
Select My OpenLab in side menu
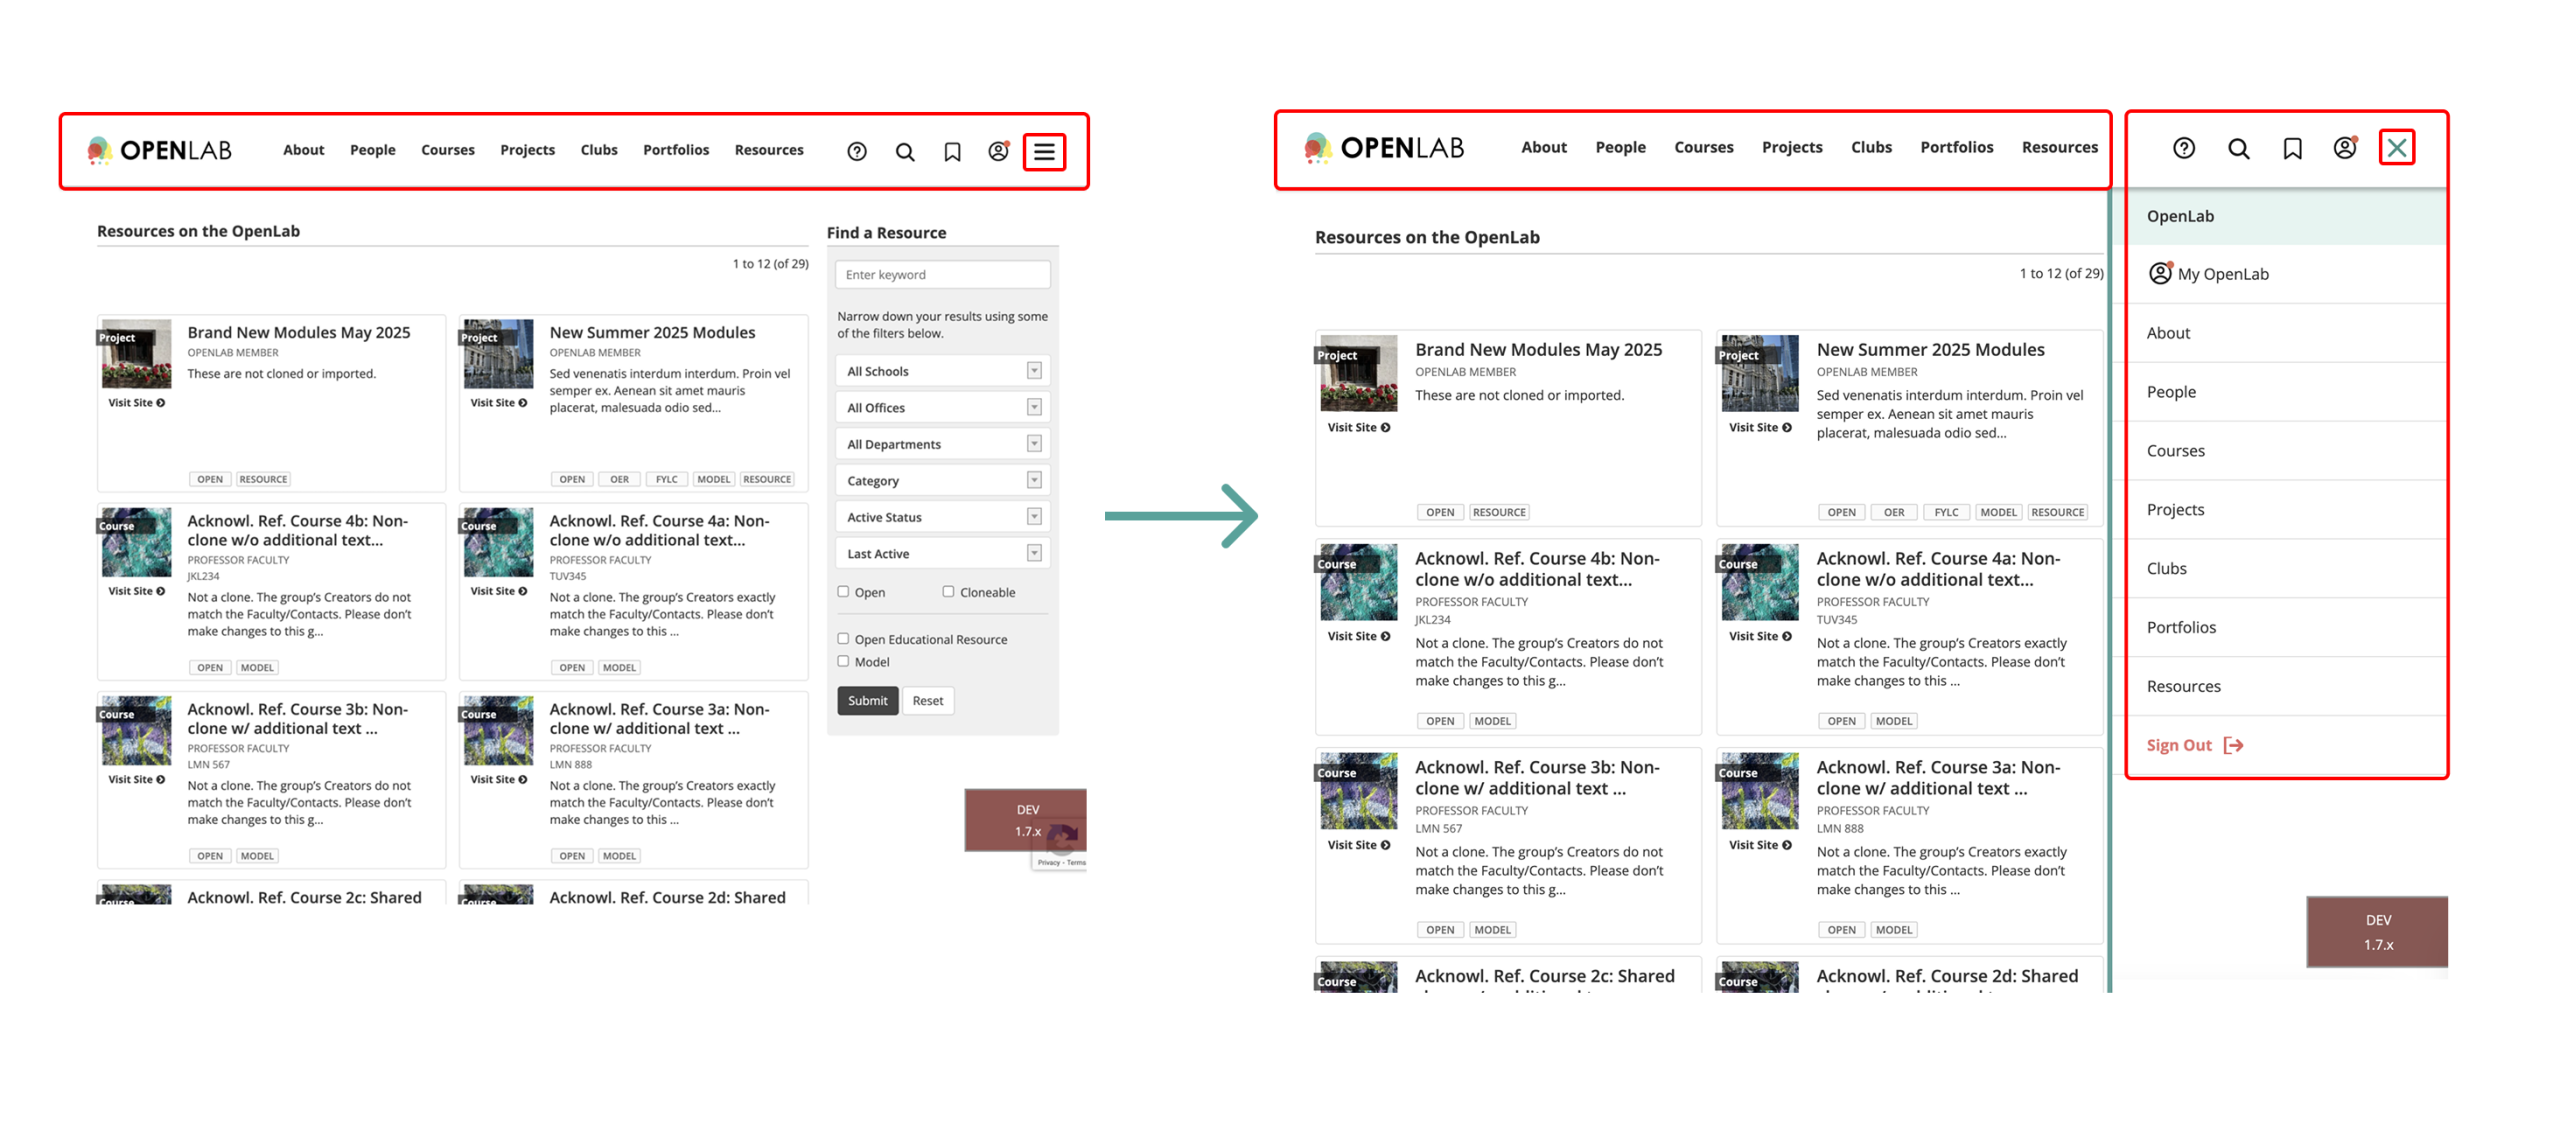2221,274
